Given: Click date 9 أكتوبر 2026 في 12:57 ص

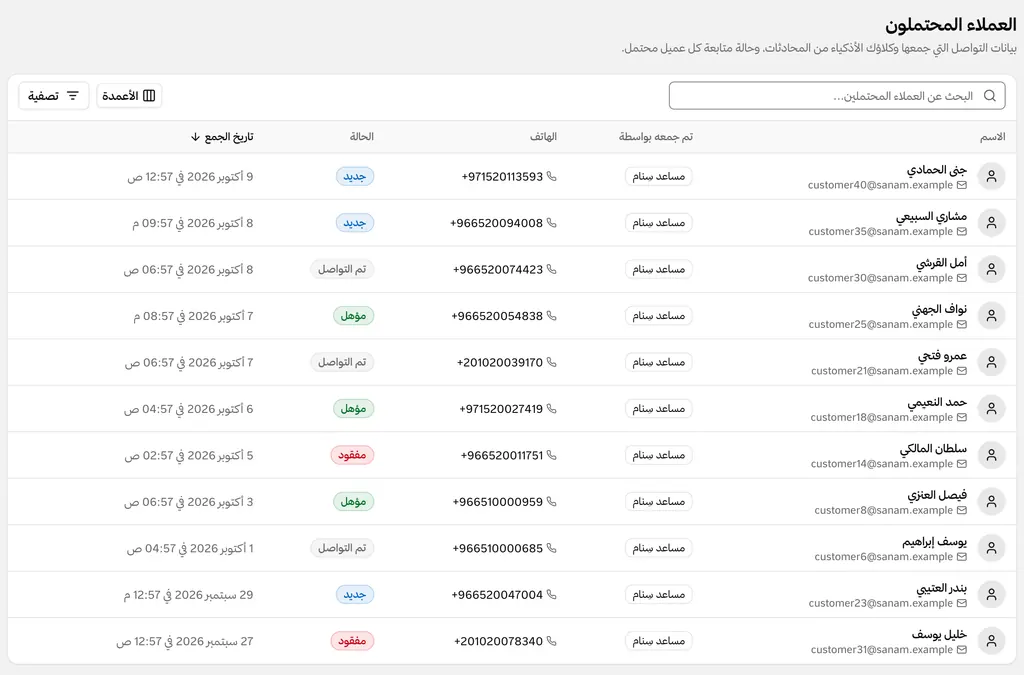Looking at the screenshot, I should click(x=190, y=177).
